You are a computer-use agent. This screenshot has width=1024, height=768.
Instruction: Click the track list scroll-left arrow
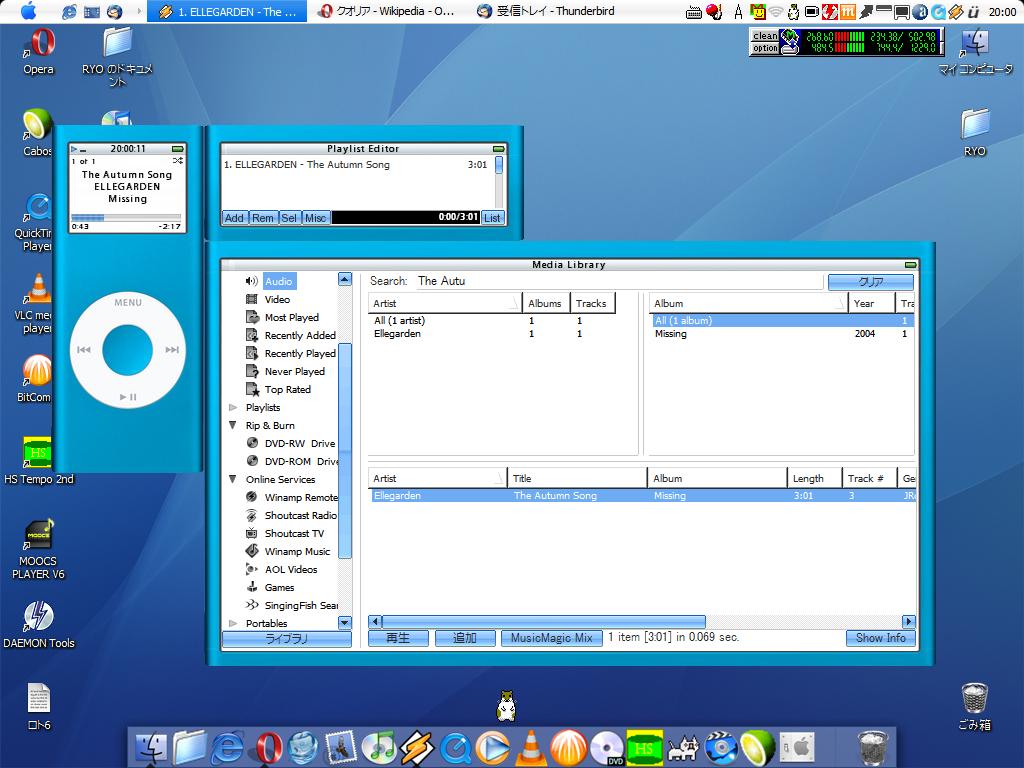[x=375, y=621]
